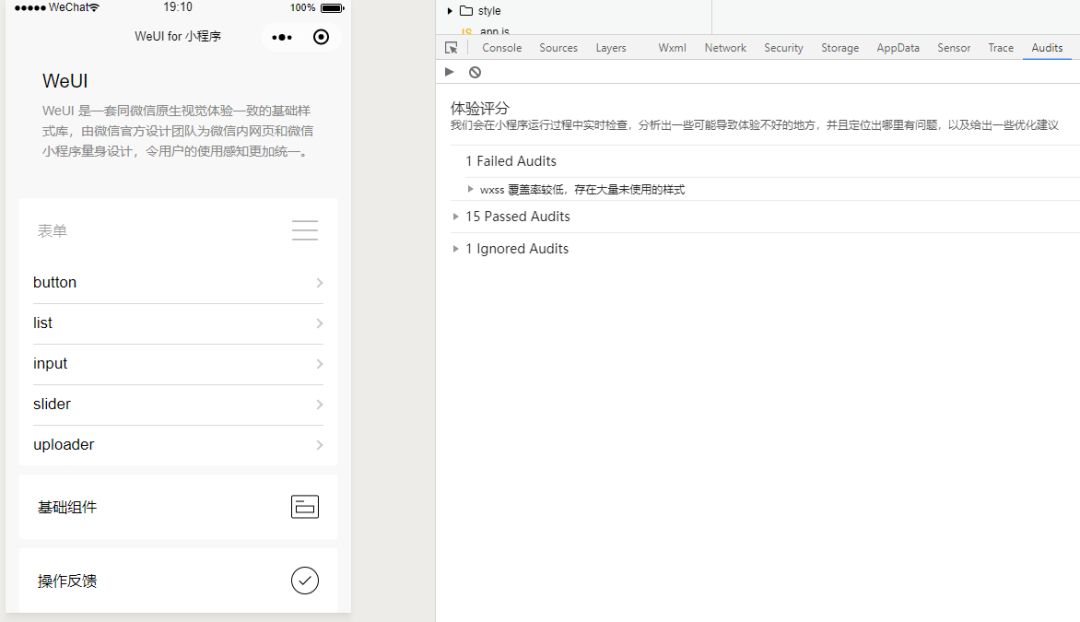
Task: Tap the input row label
Action: (x=50, y=364)
